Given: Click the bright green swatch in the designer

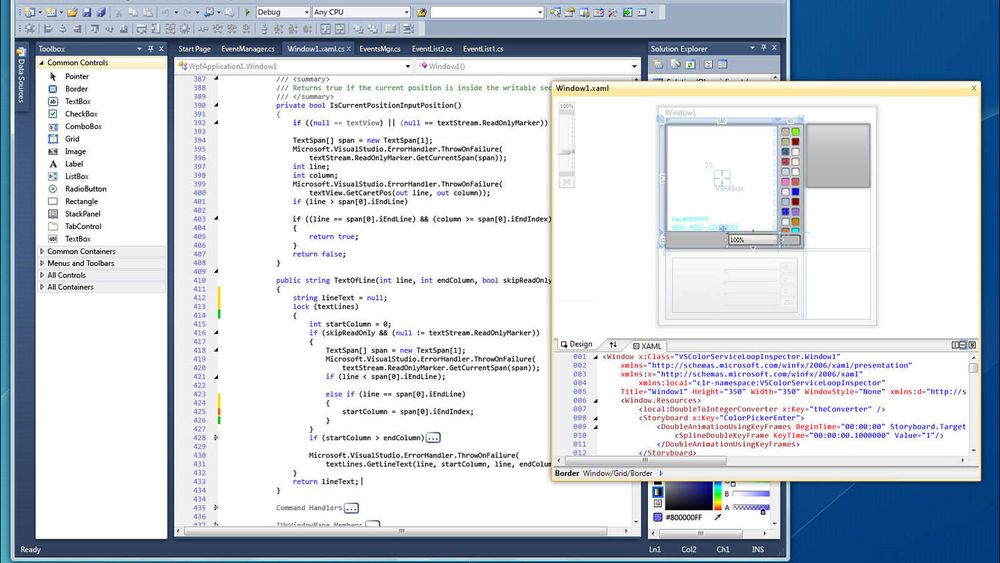Looking at the screenshot, I should [795, 132].
